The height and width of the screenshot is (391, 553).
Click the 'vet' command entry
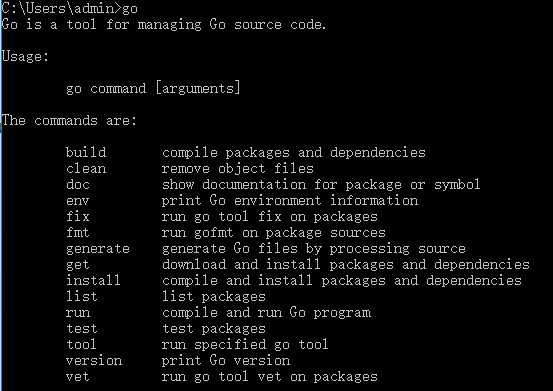pos(78,377)
